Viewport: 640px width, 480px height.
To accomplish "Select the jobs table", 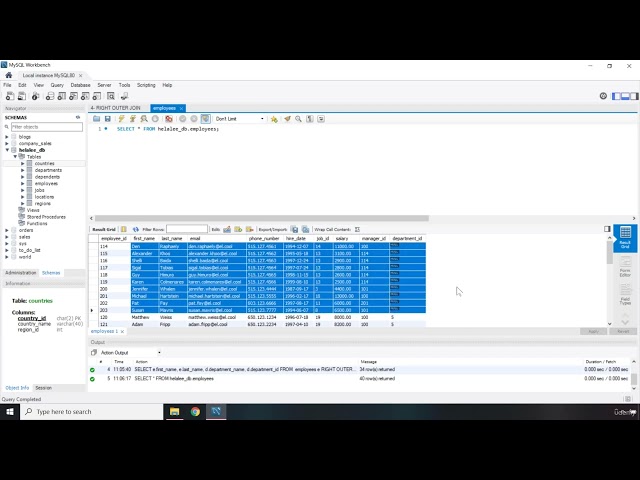I will click(x=40, y=190).
